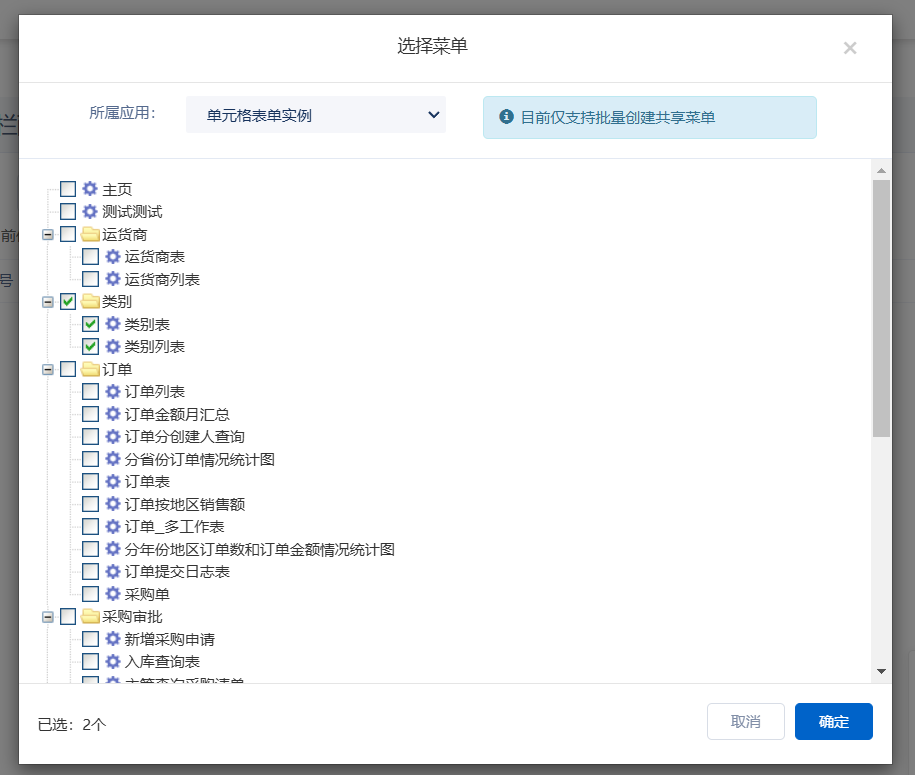Select the 订单提交日志表 label
915x775 pixels.
pyautogui.click(x=177, y=572)
